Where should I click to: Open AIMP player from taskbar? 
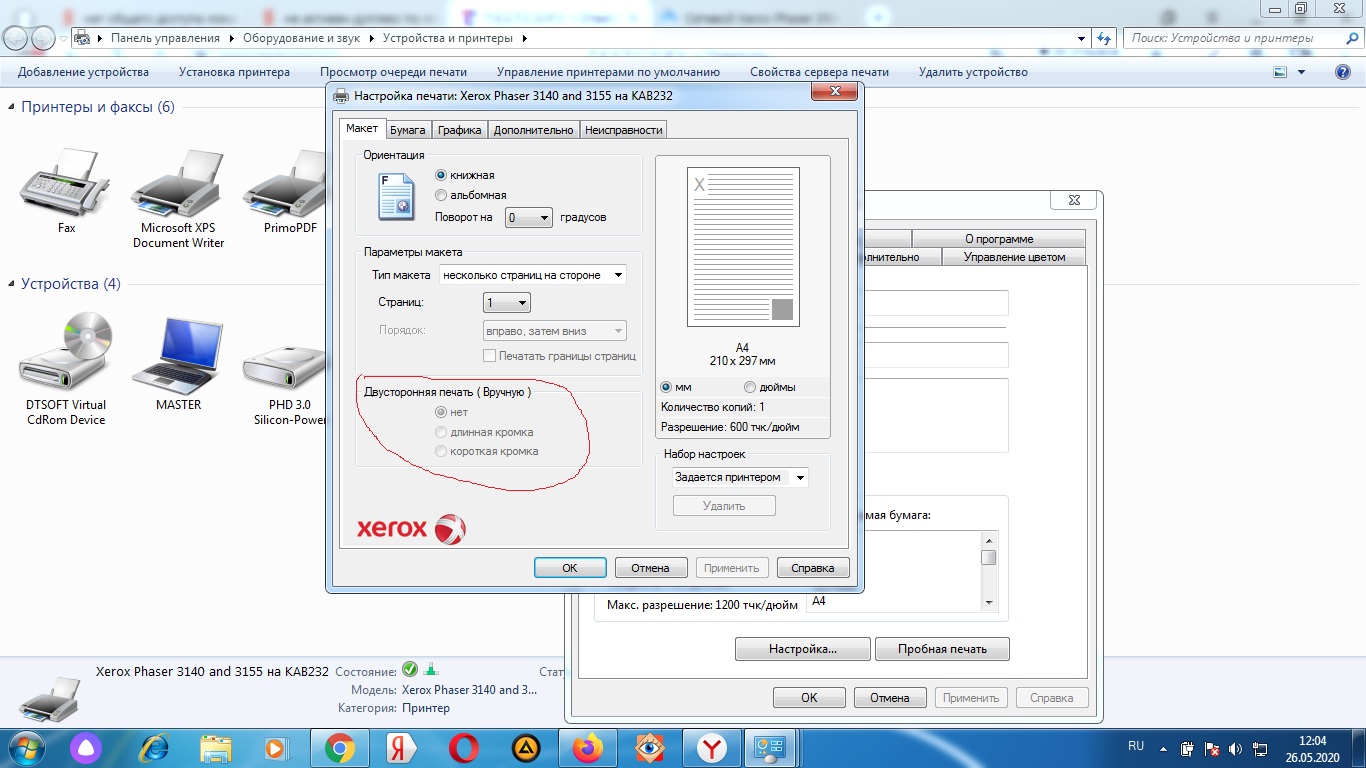(x=525, y=748)
